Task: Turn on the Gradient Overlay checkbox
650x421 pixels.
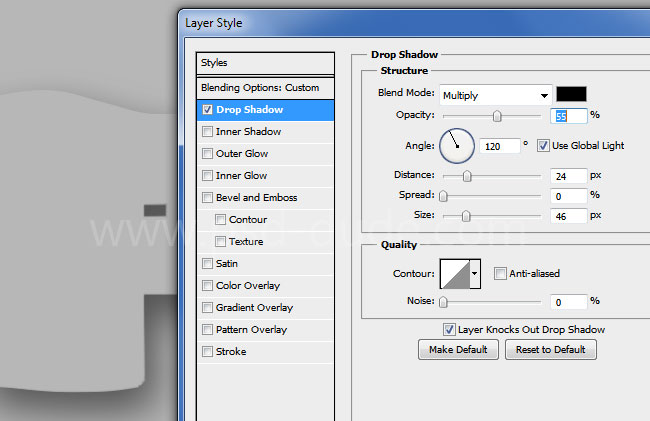Action: tap(207, 308)
